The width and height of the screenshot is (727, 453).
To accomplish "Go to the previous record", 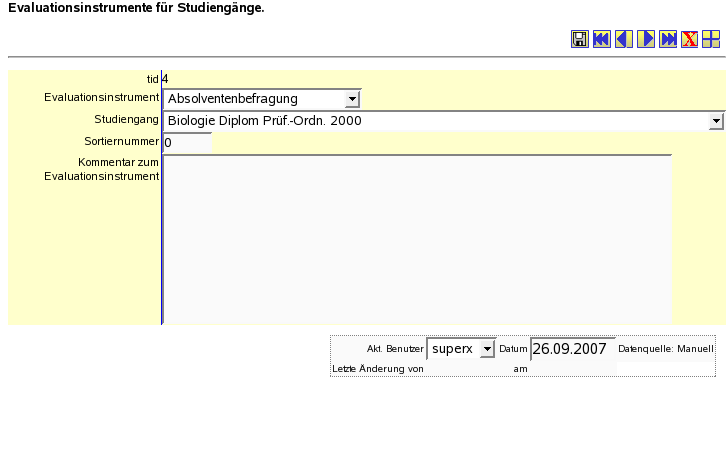I will click(623, 39).
